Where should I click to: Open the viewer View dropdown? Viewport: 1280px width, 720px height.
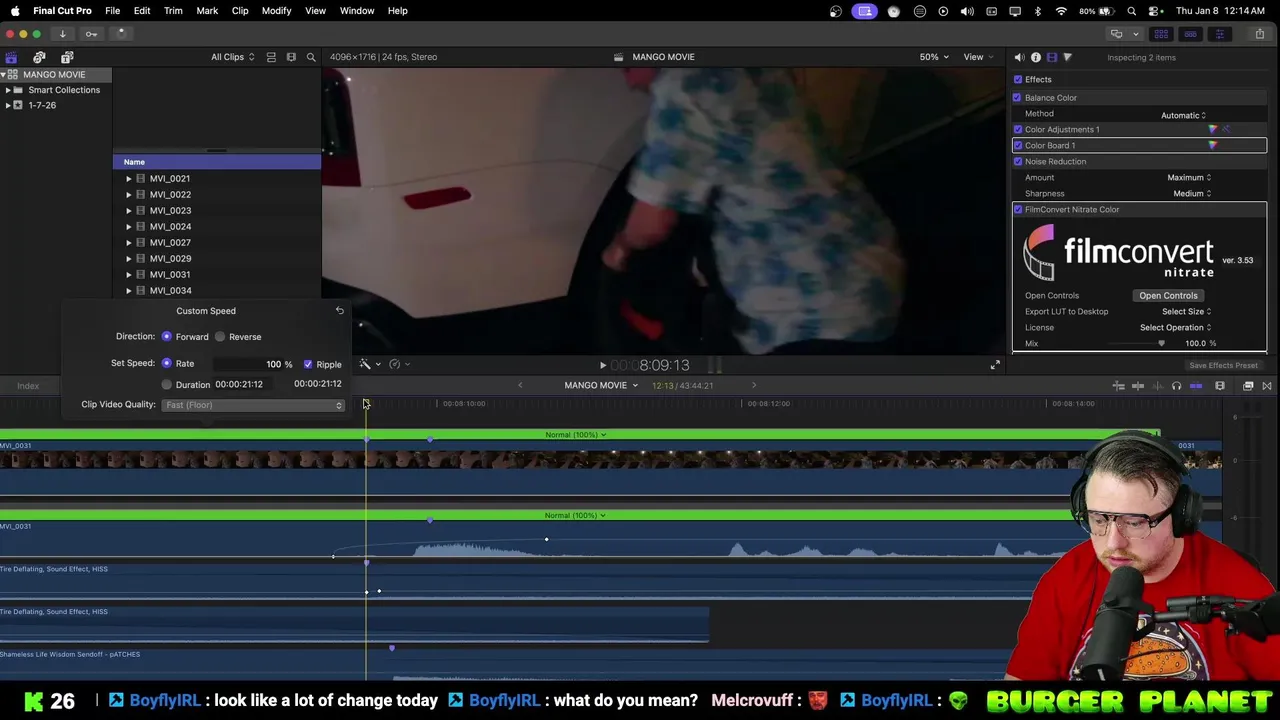pyautogui.click(x=978, y=57)
